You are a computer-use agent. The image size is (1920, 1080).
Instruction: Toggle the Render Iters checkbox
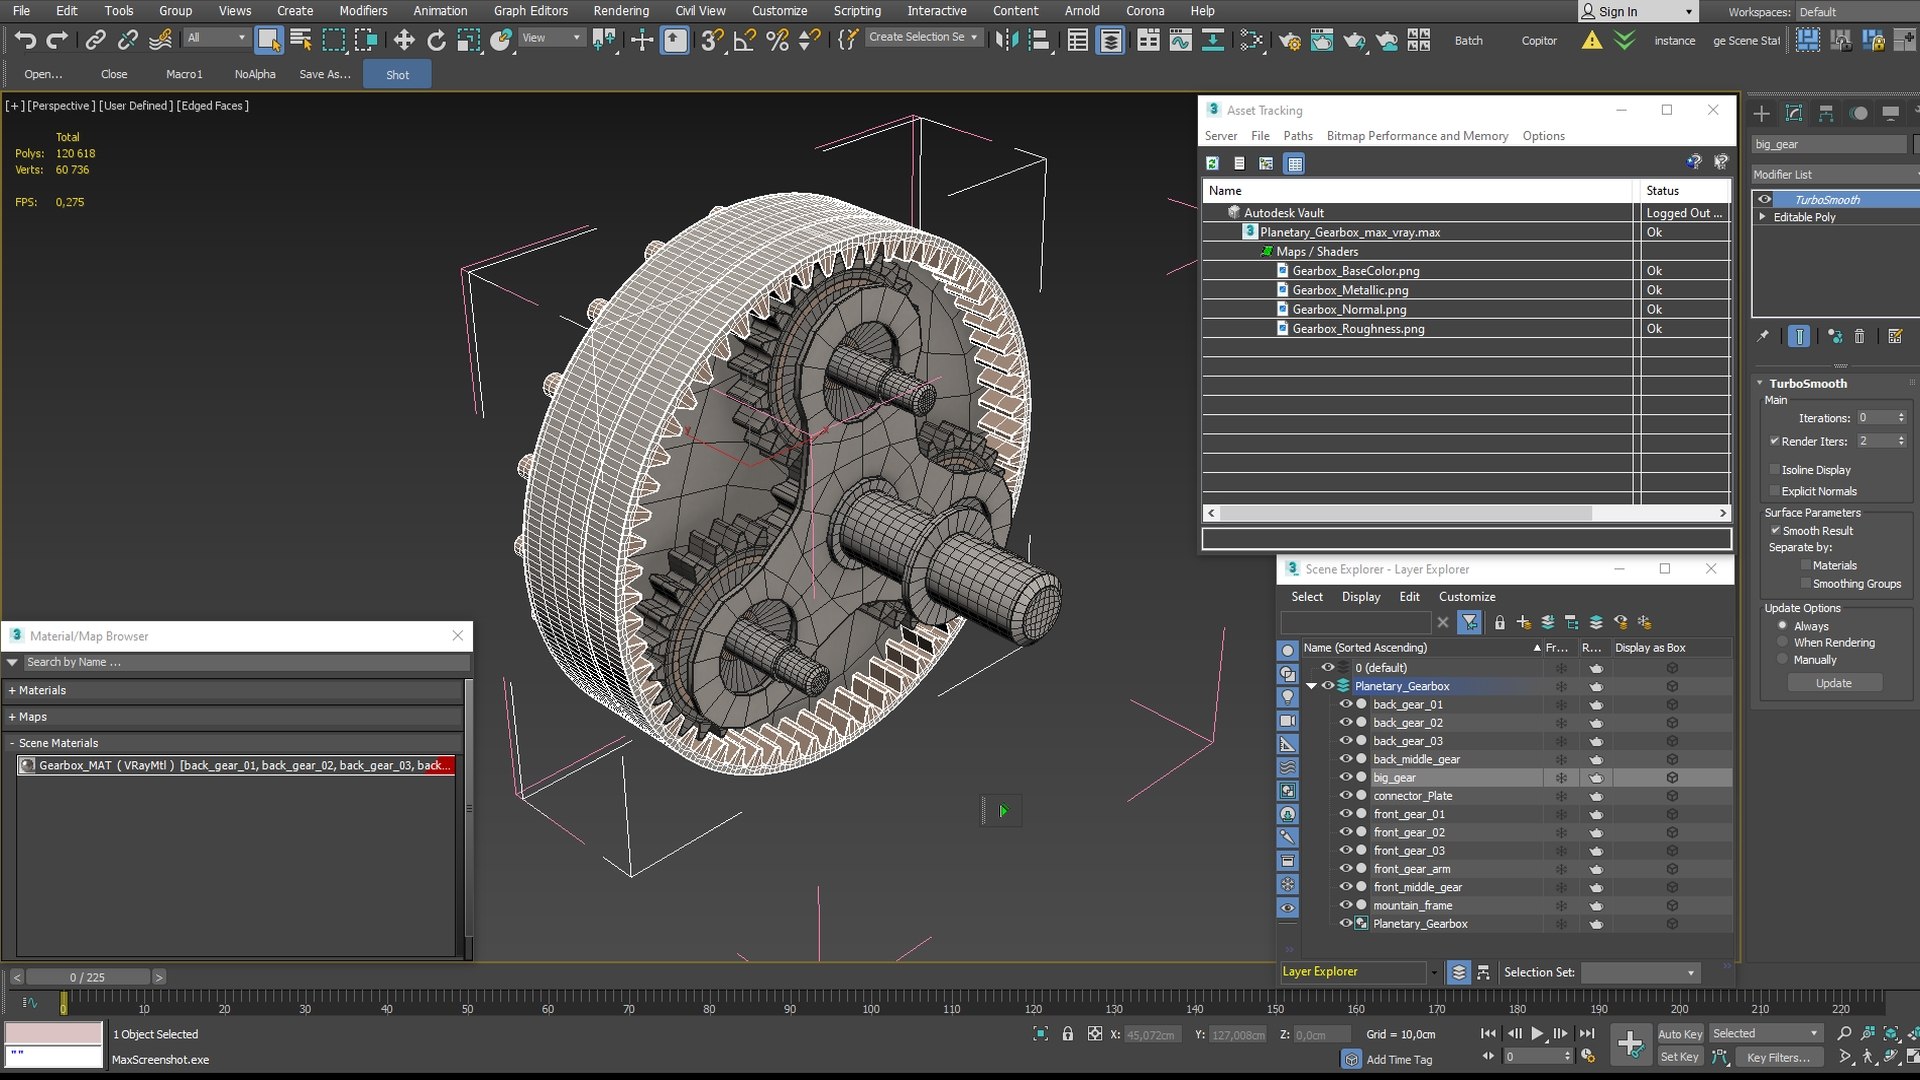point(1775,441)
